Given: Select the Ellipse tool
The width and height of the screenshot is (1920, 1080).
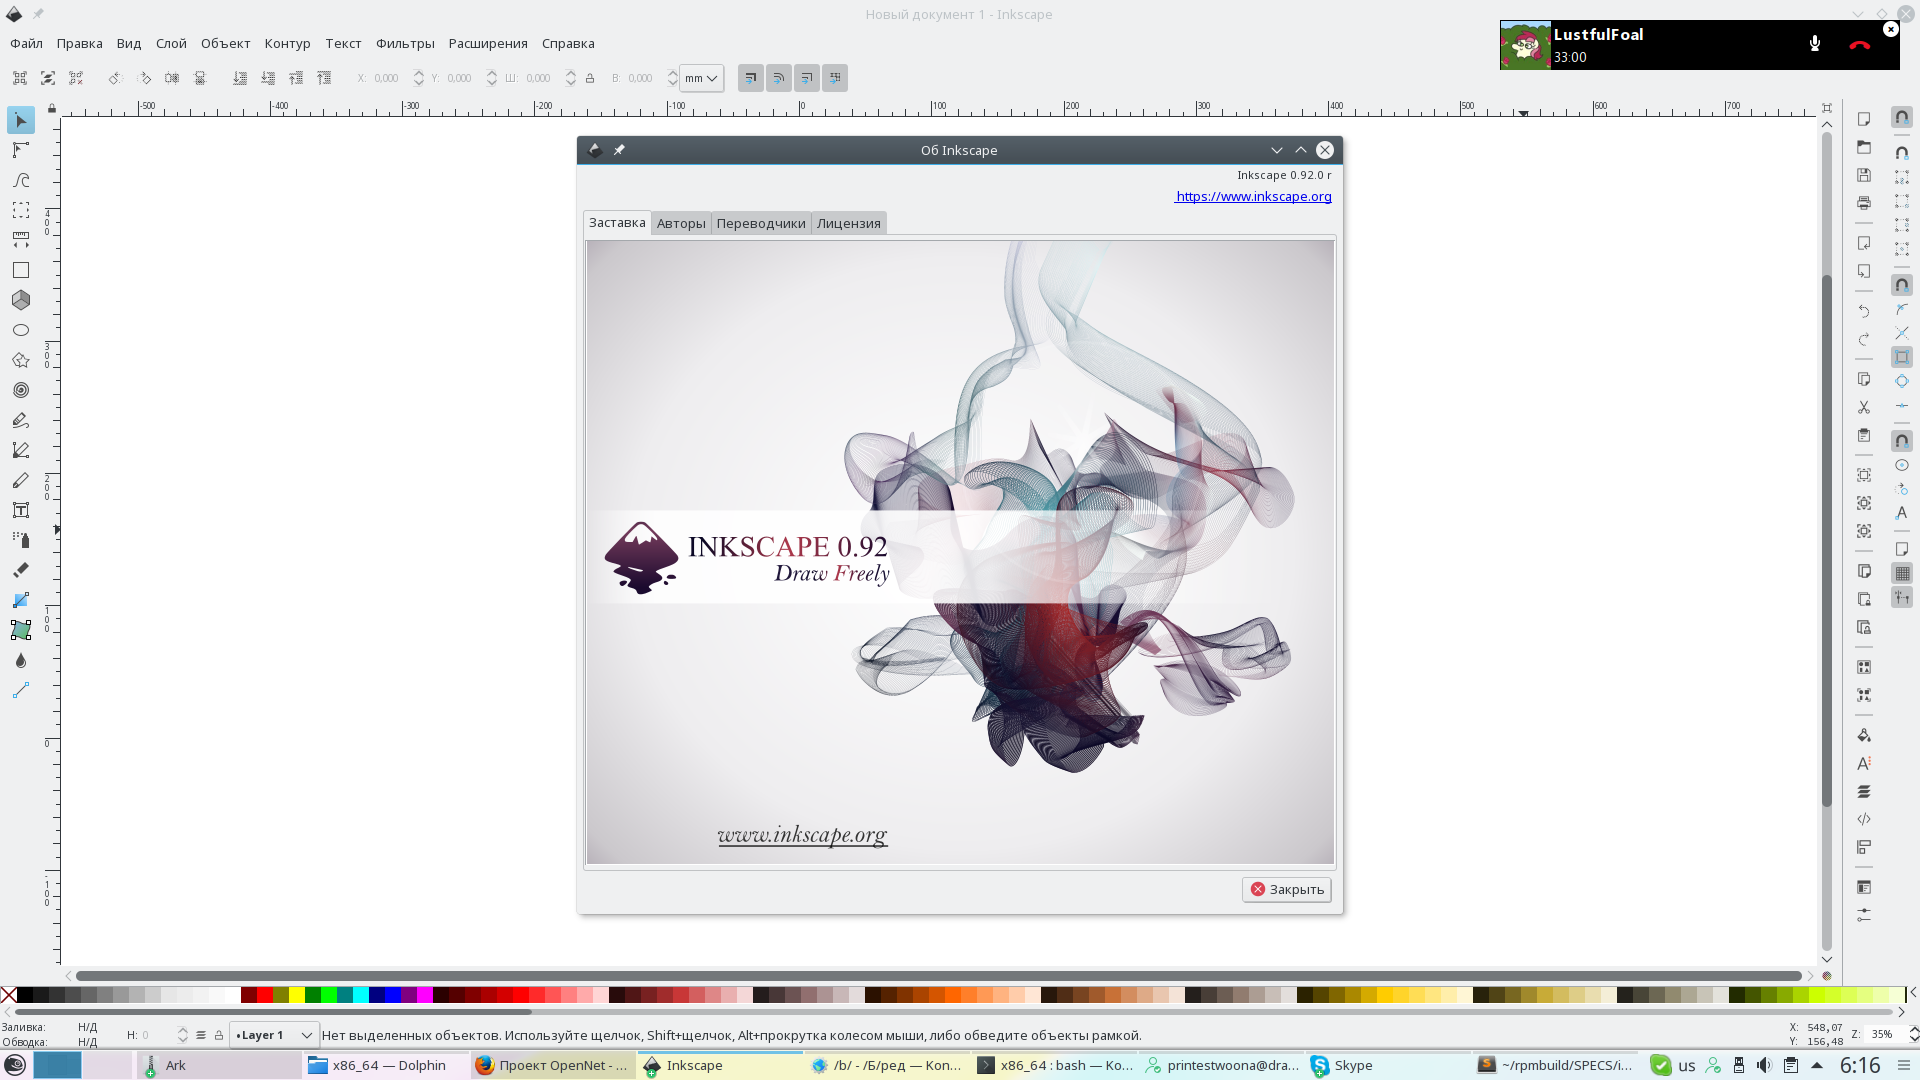Looking at the screenshot, I should [x=21, y=330].
